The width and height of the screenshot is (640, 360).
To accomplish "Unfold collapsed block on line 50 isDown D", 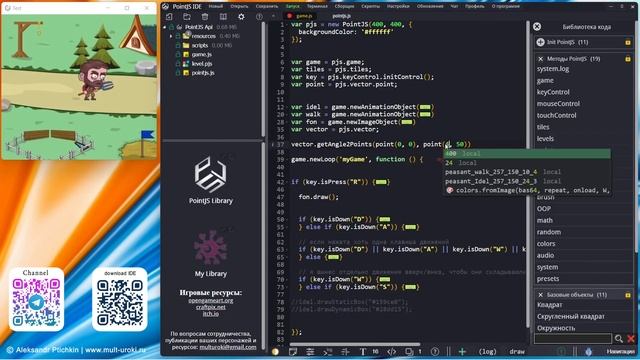I will 384,219.
